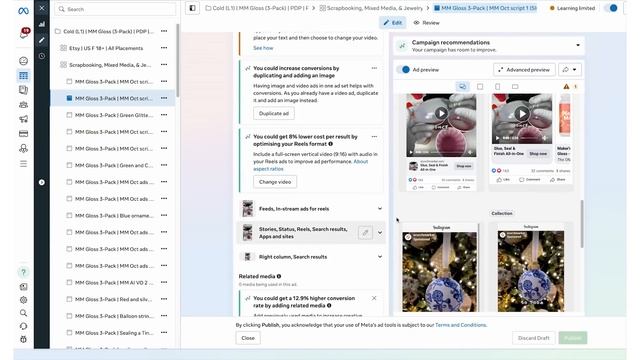Switch to the Edit tab
640x360 pixels.
click(393, 23)
